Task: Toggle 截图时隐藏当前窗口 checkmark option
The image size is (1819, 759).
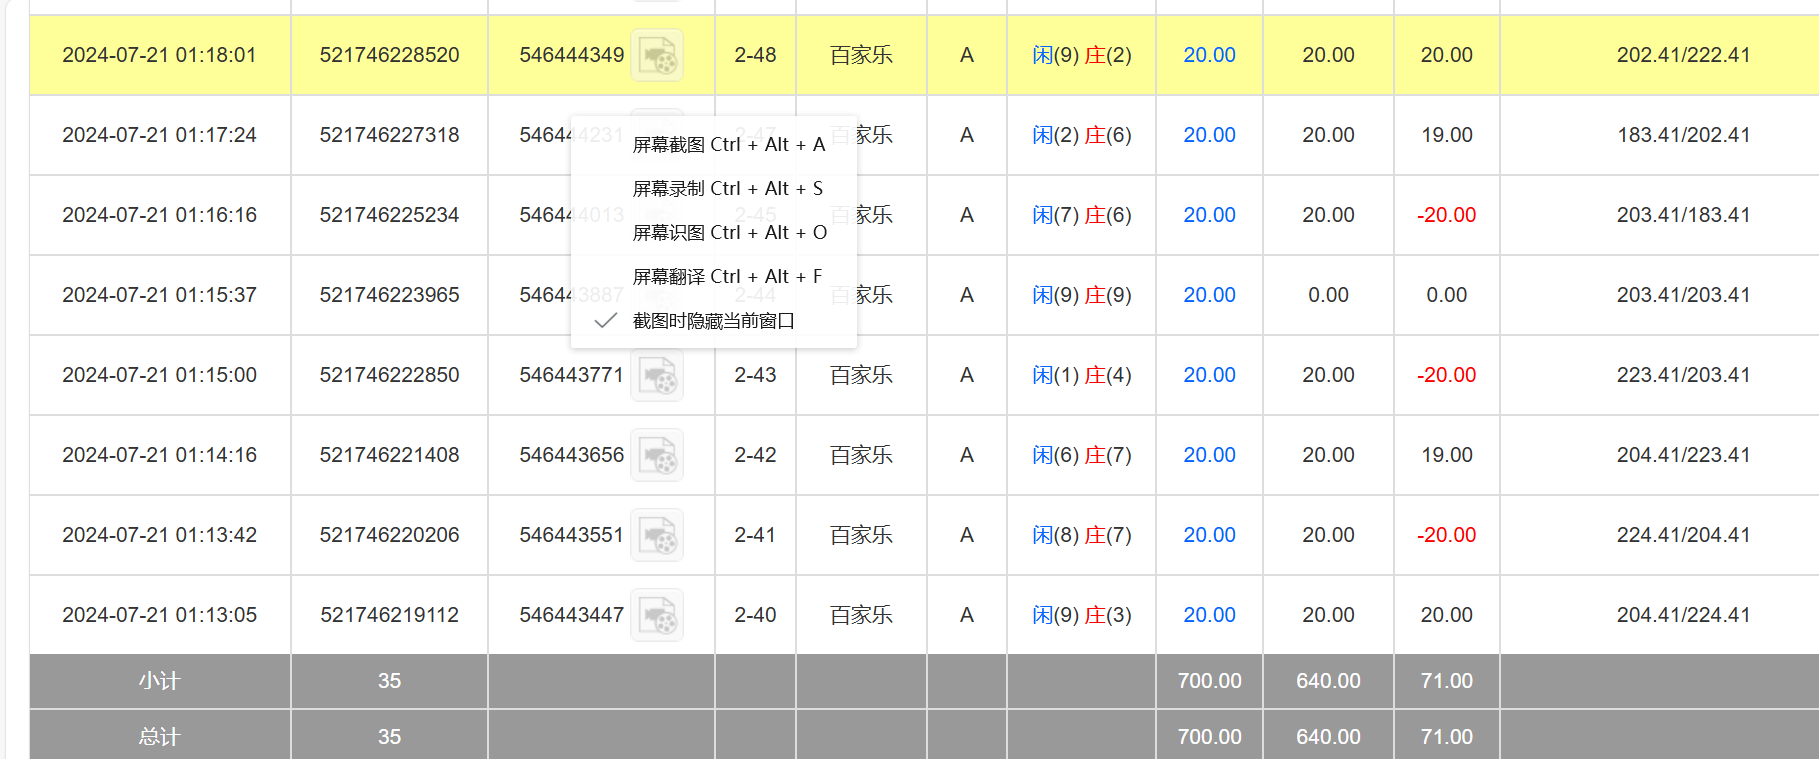Action: point(713,321)
